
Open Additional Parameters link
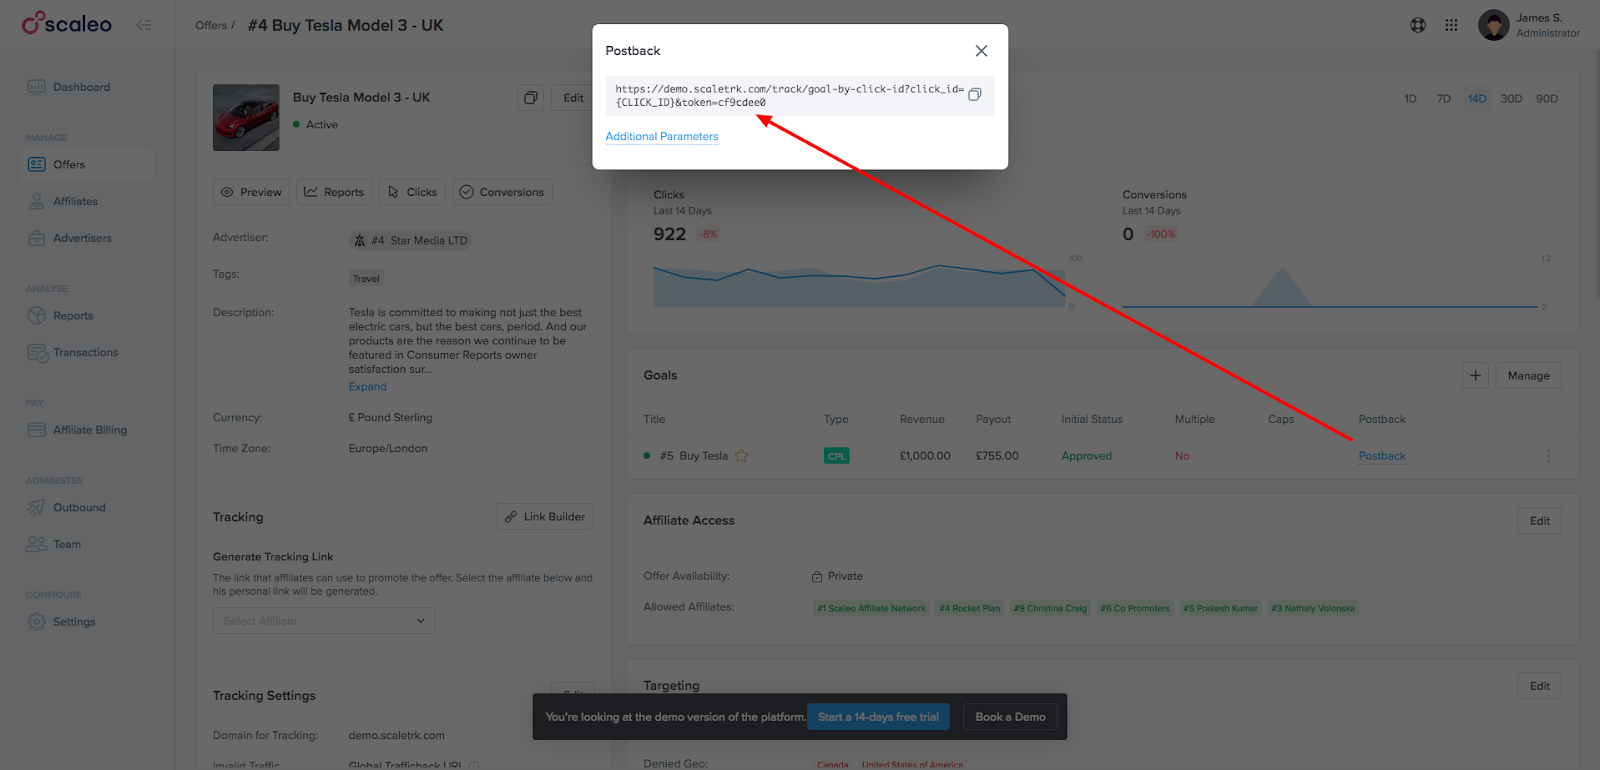click(x=662, y=136)
